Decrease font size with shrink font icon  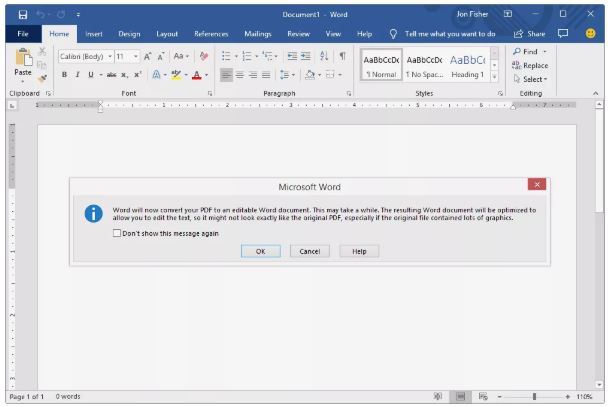[x=160, y=57]
